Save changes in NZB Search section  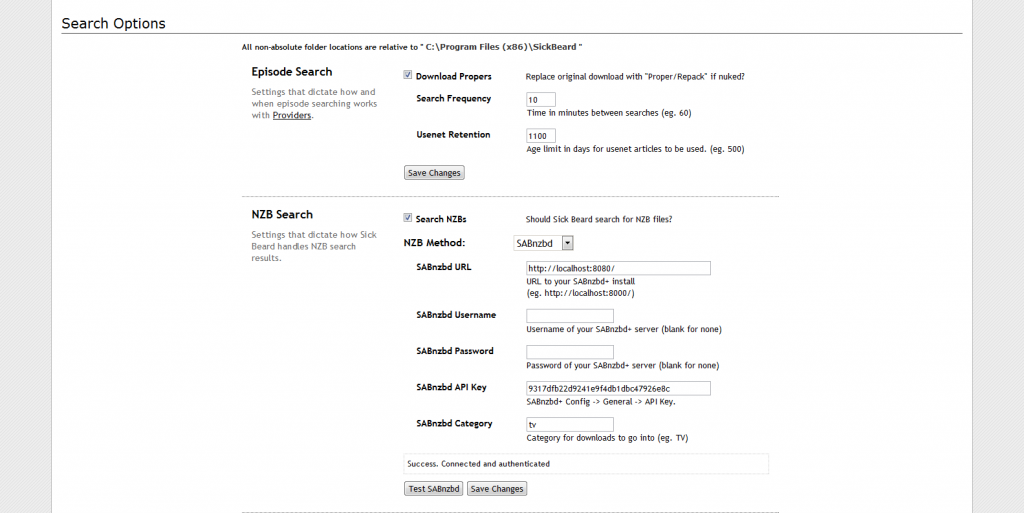pyautogui.click(x=497, y=489)
